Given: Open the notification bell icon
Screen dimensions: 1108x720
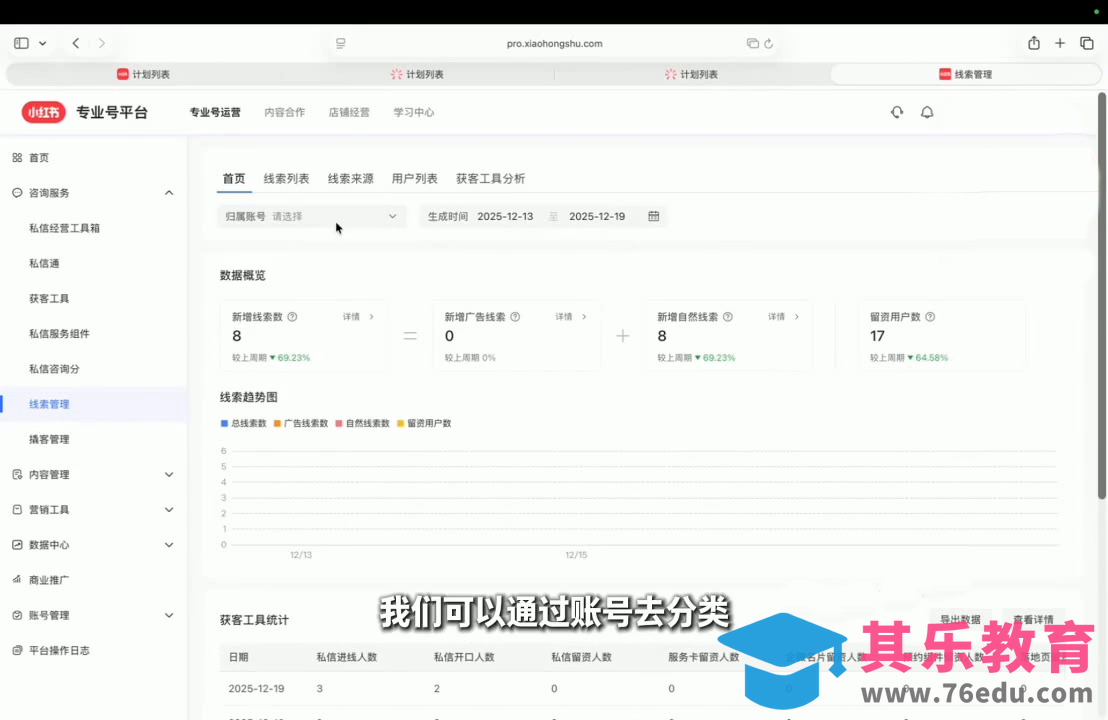Looking at the screenshot, I should (x=926, y=112).
